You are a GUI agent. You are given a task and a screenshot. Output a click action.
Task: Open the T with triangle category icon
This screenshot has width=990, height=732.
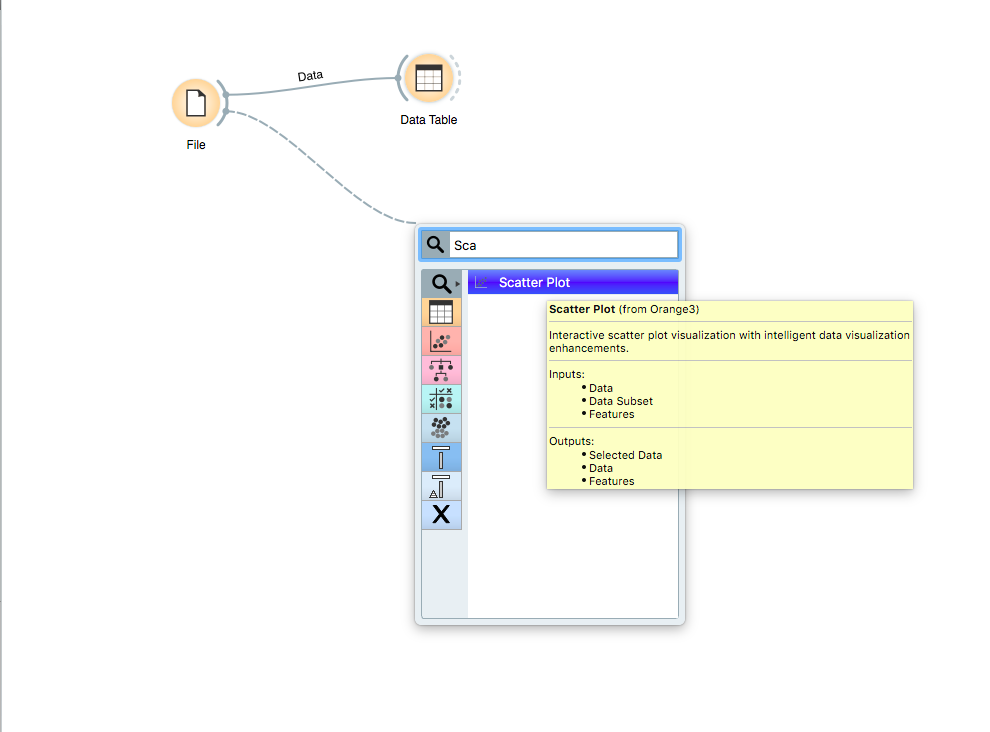click(x=441, y=486)
